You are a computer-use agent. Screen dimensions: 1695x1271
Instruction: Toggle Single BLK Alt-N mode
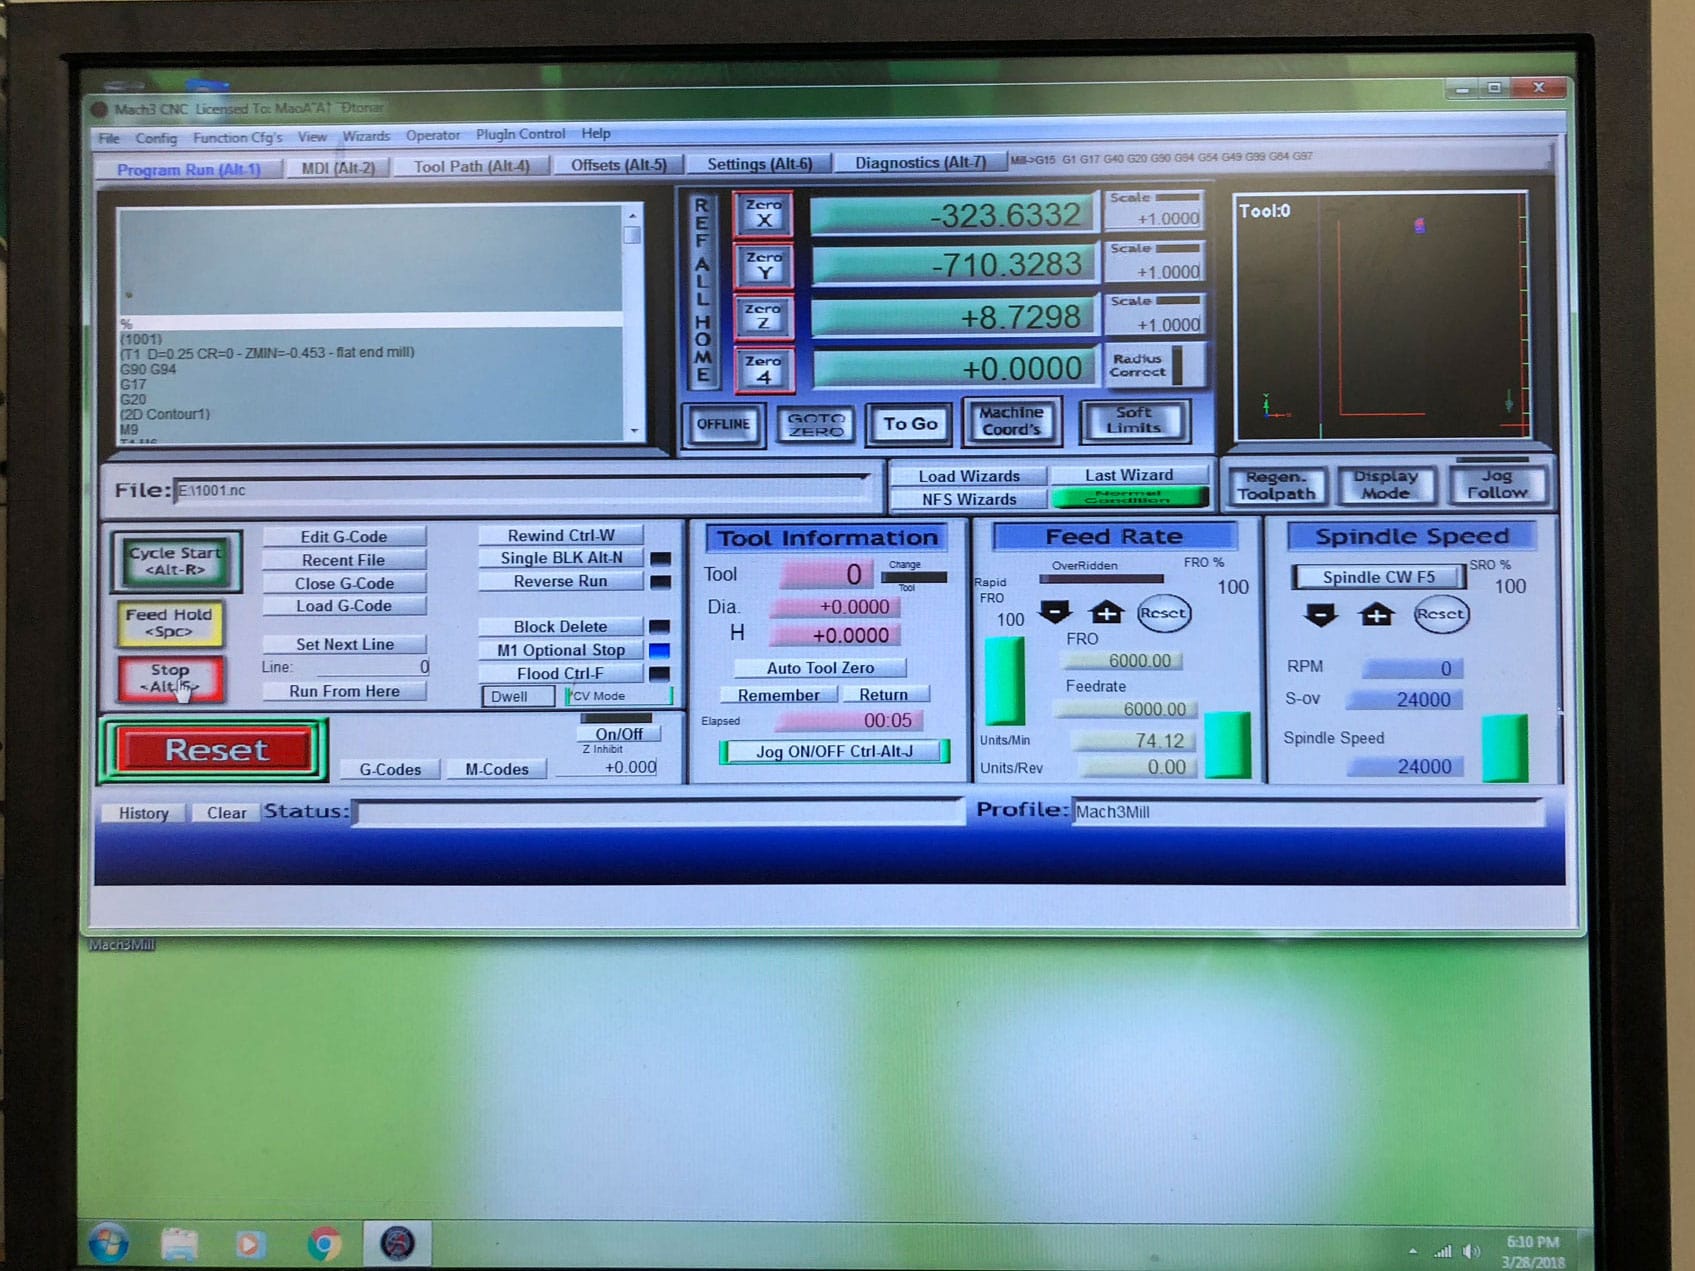point(561,558)
